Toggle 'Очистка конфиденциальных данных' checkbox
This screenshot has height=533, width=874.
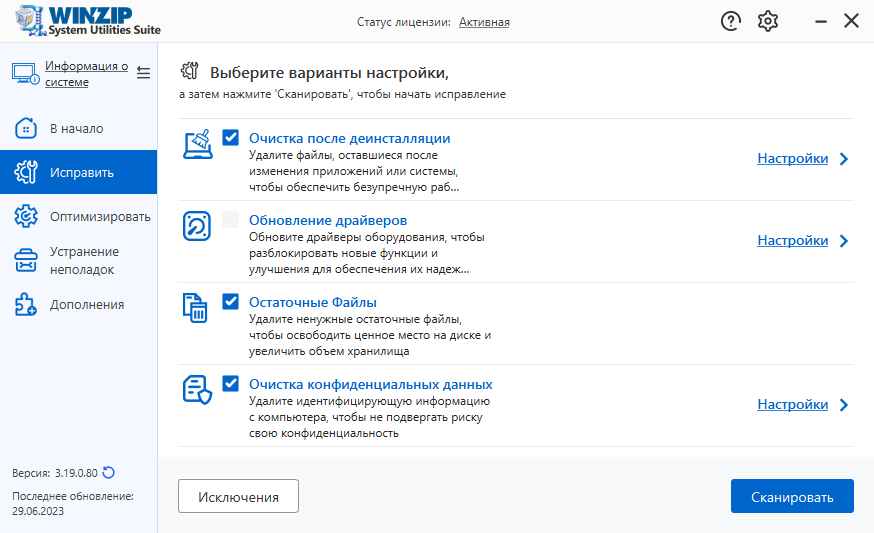[231, 384]
